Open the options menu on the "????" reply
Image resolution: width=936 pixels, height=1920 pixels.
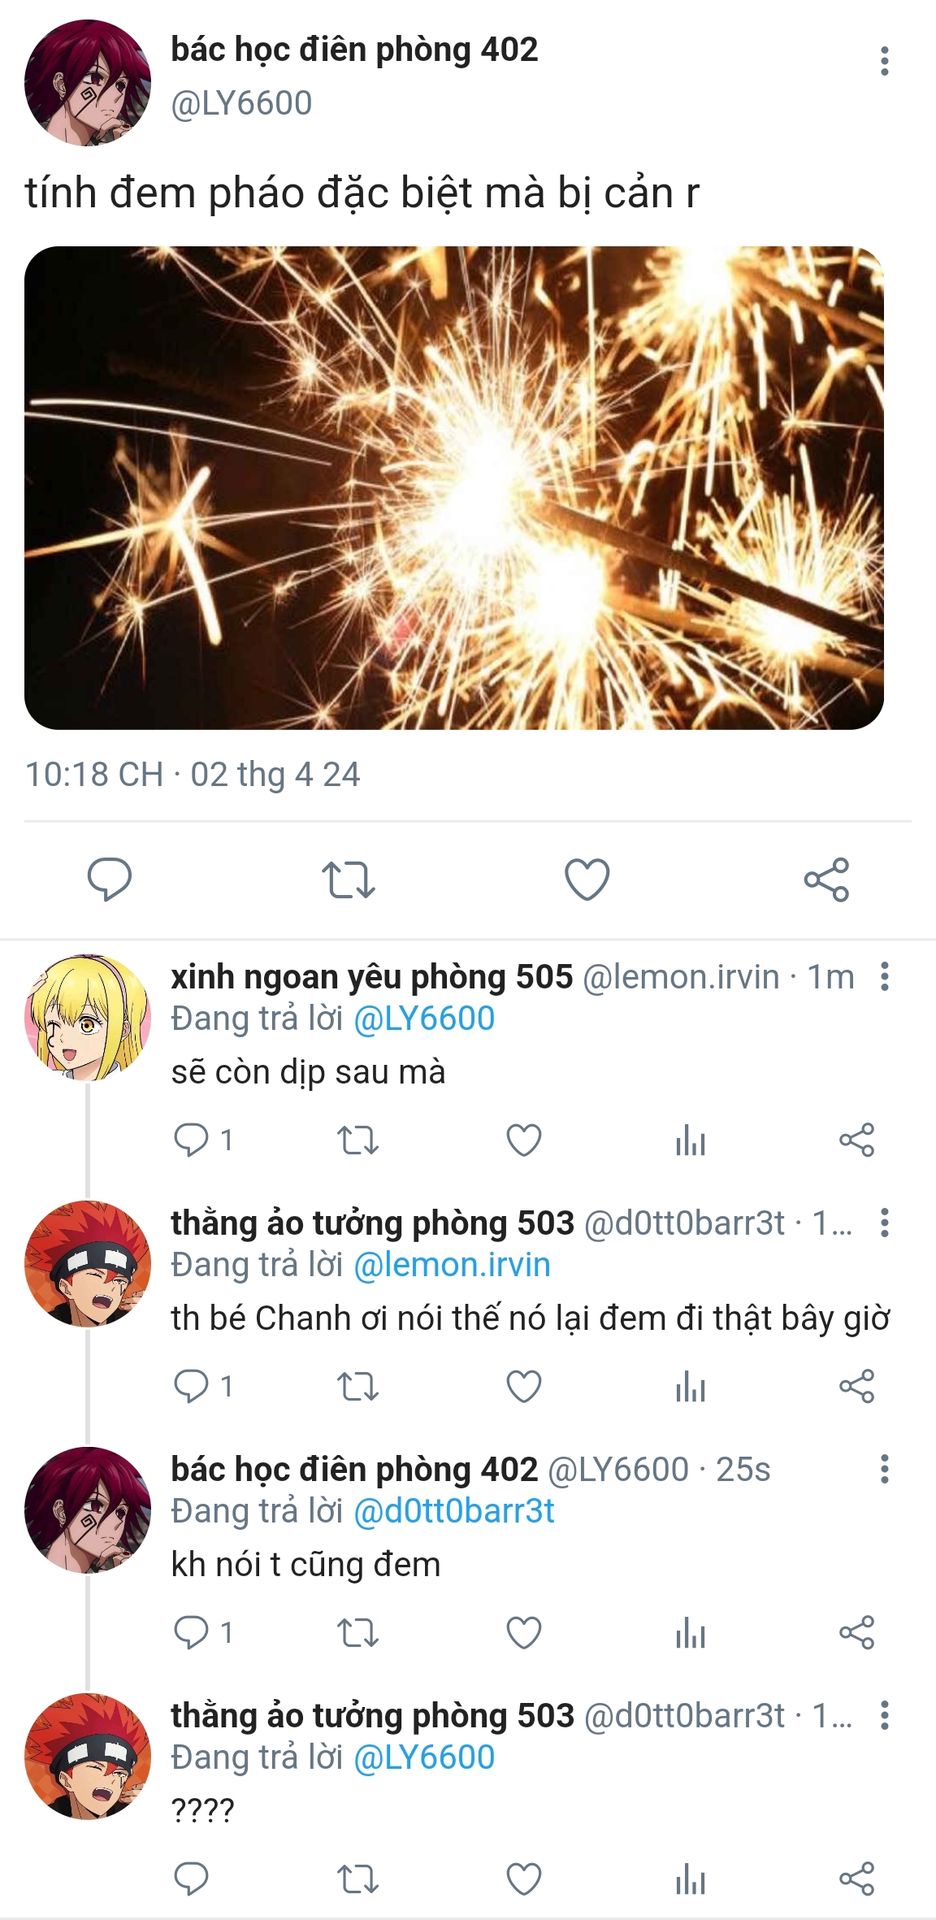tap(884, 1715)
